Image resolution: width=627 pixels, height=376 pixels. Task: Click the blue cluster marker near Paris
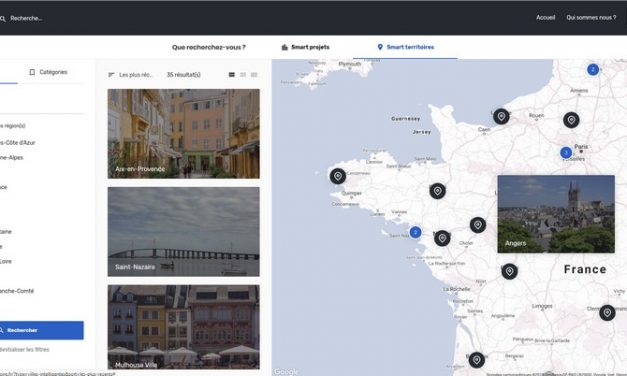pos(566,152)
